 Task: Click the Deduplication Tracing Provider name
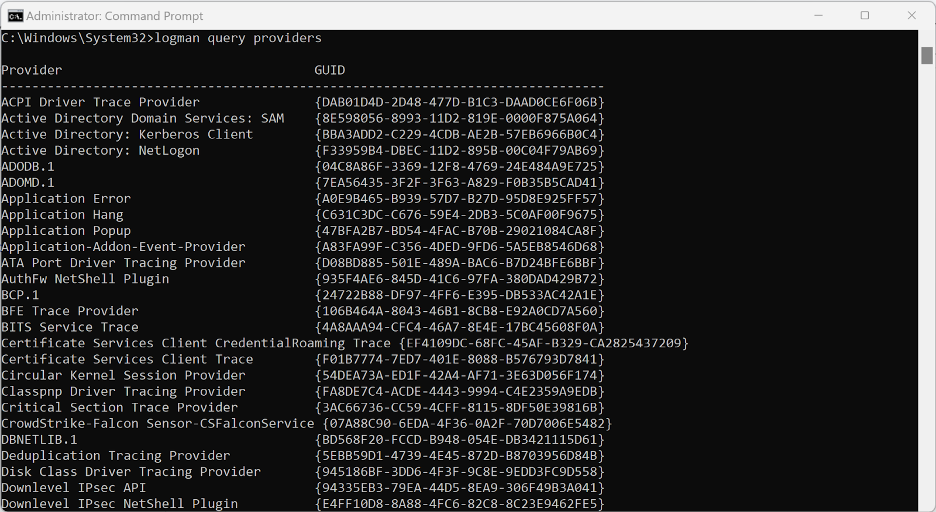tap(116, 455)
